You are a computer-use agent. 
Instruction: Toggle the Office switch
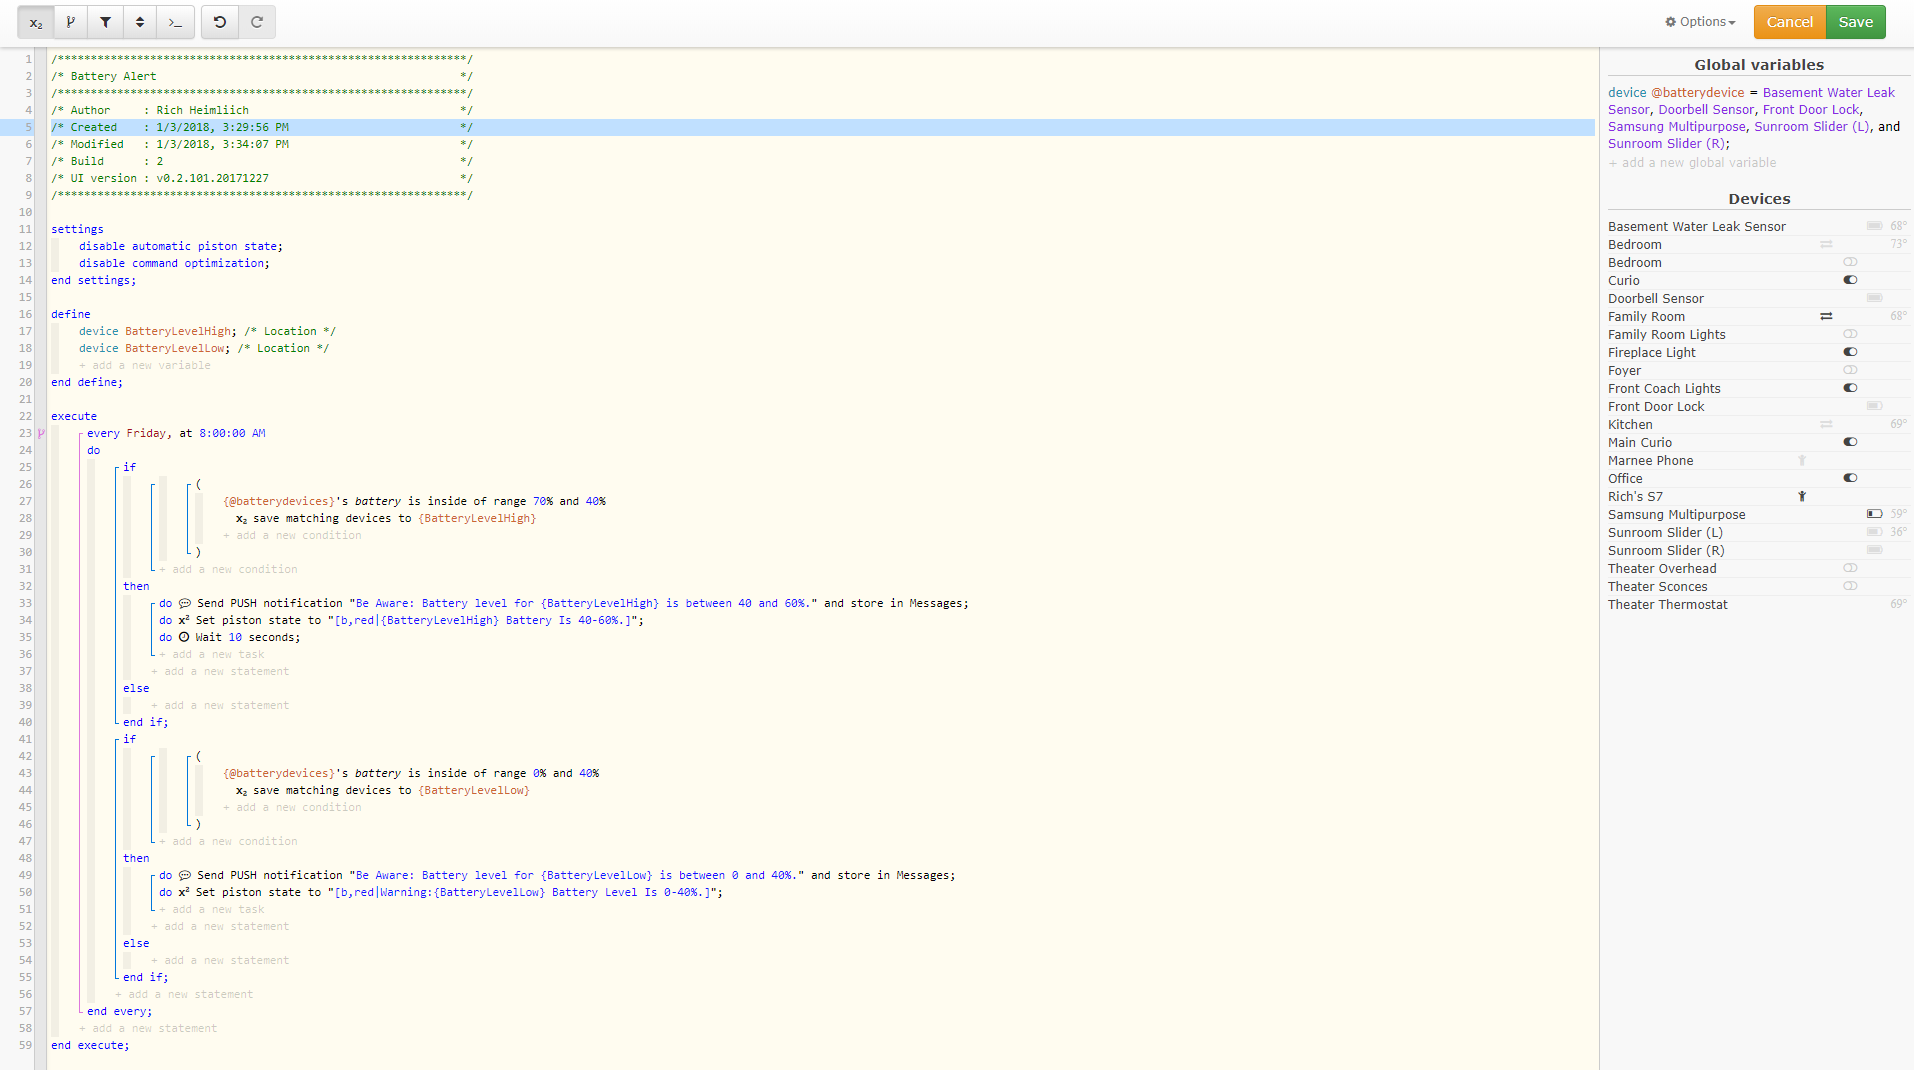[1850, 478]
